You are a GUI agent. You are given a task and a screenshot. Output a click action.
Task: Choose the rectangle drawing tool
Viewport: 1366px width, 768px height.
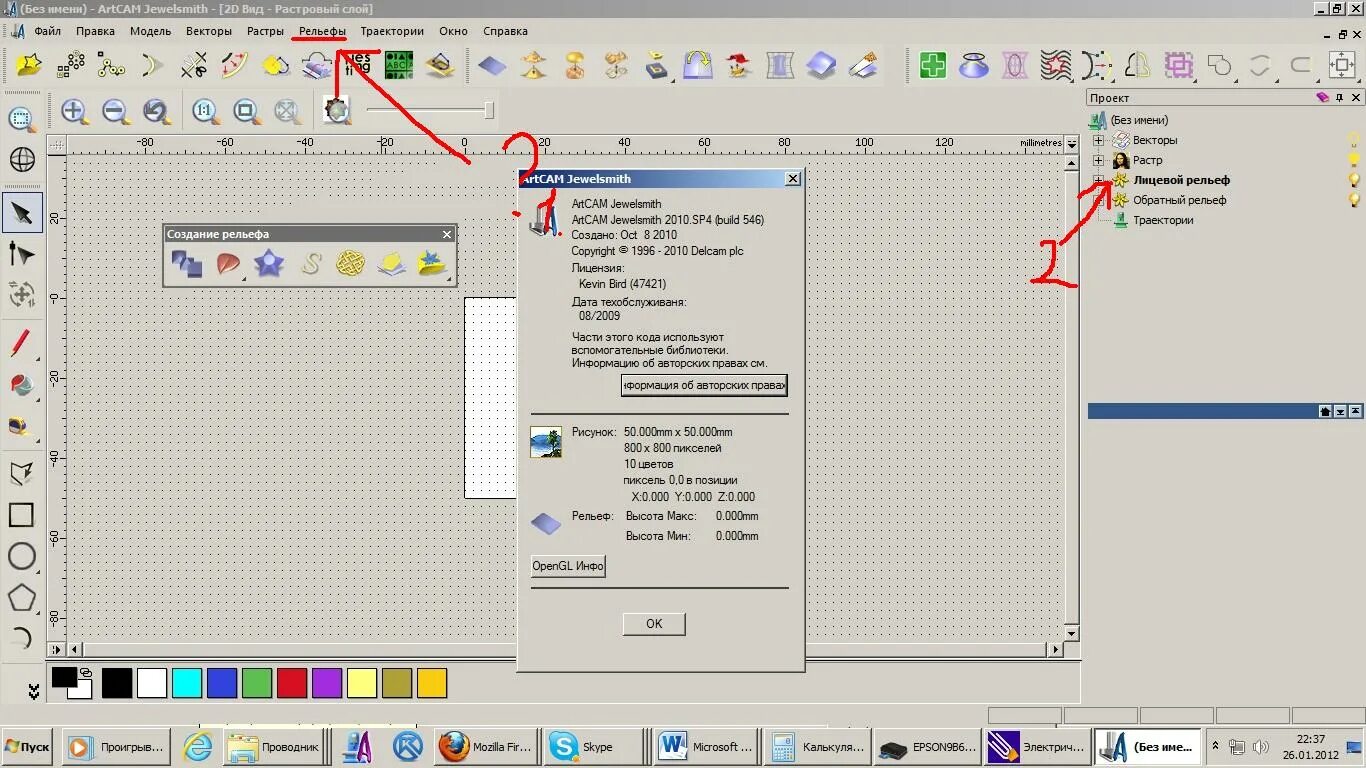22,515
